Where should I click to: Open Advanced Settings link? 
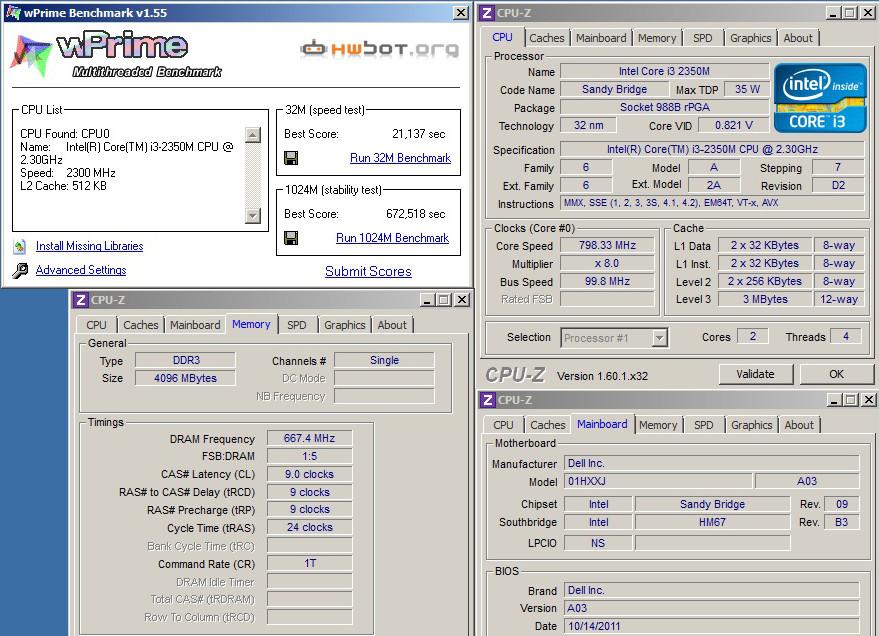point(81,270)
